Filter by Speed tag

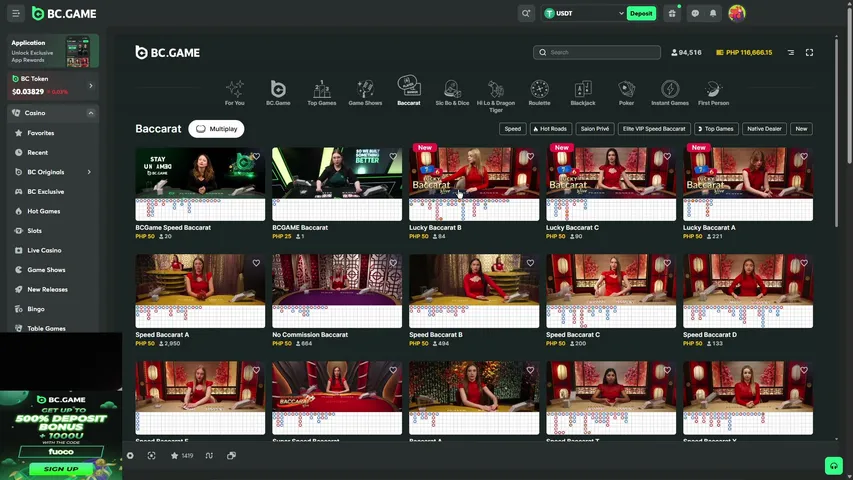point(512,129)
